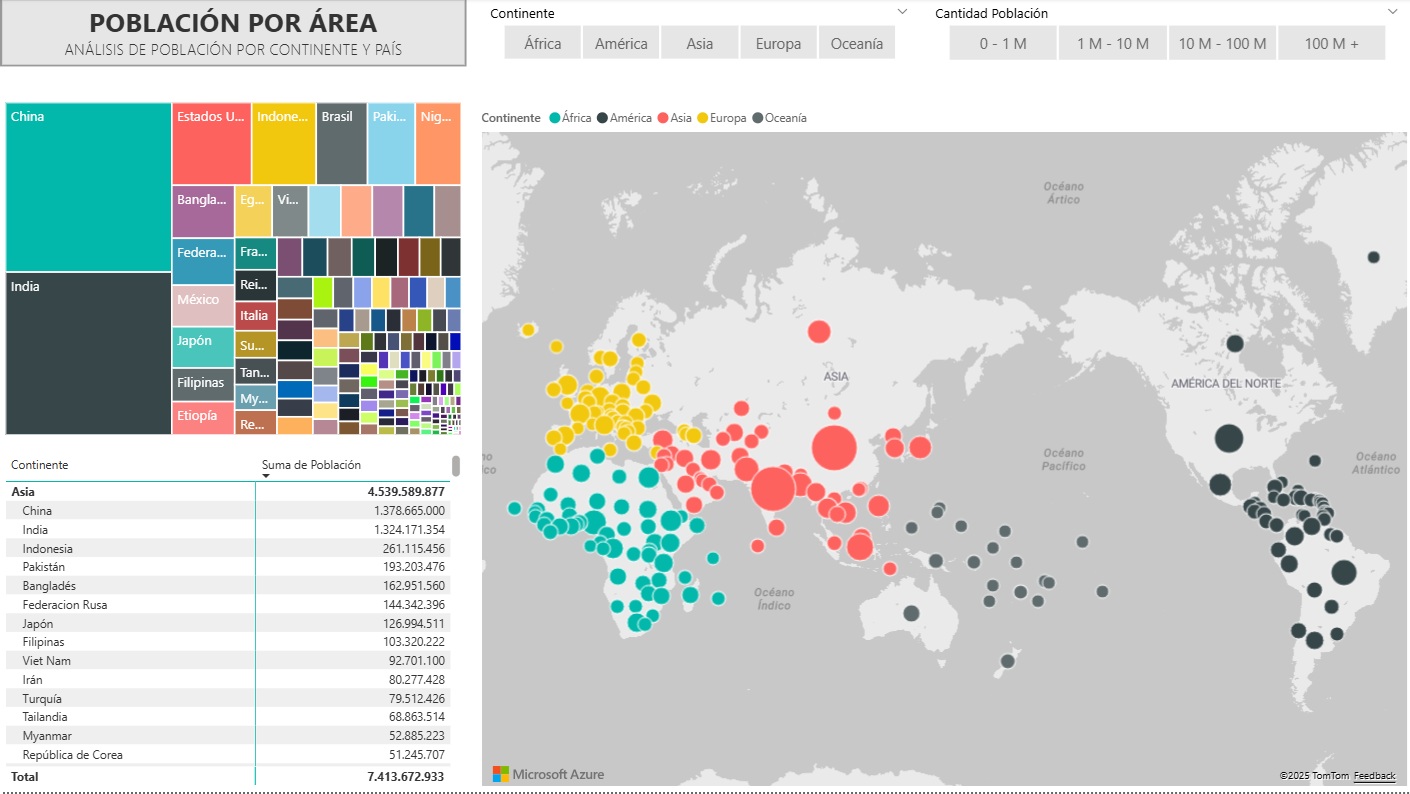Click the América dark legend dot
This screenshot has width=1410, height=794.
tap(602, 118)
